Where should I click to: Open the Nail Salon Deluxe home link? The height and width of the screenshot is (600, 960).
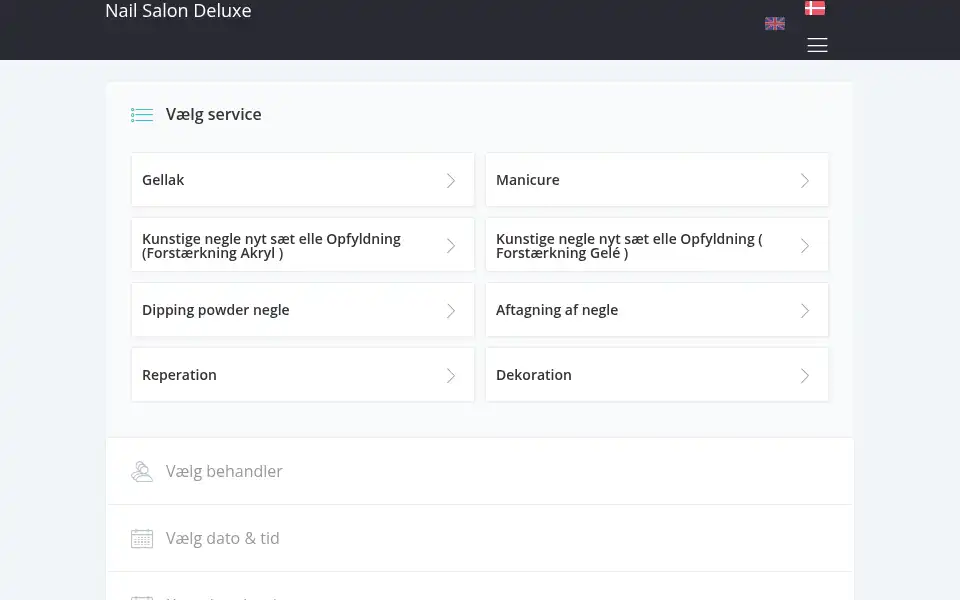(x=178, y=10)
